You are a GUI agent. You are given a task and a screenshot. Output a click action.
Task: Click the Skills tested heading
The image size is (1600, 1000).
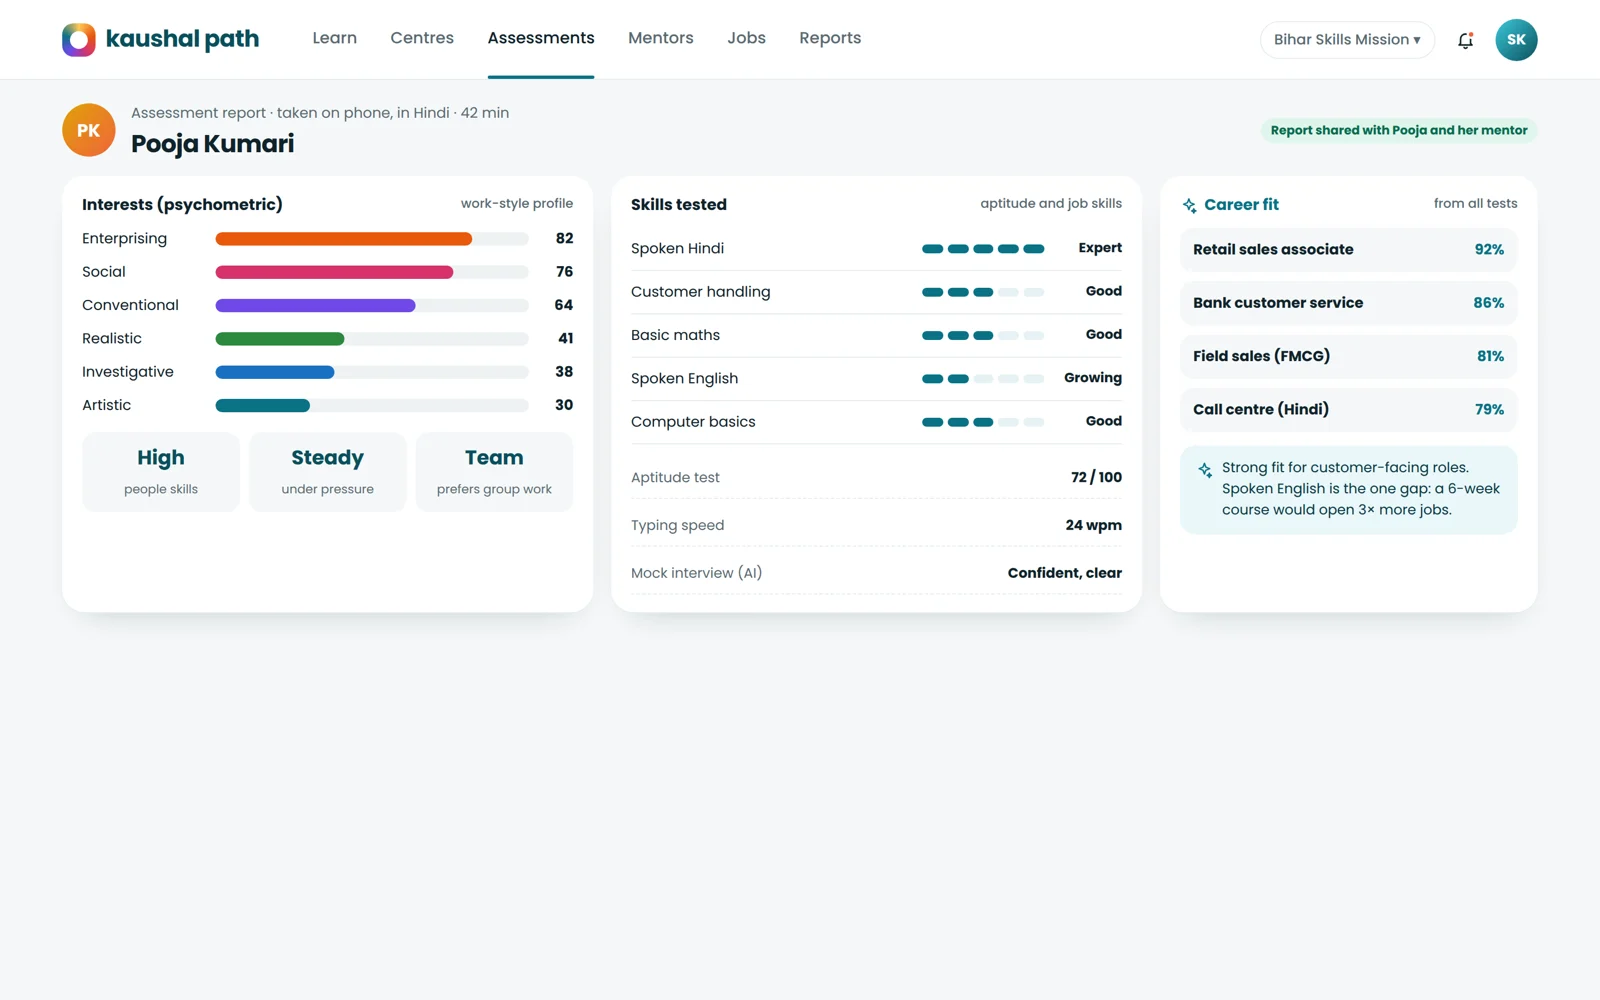[x=679, y=204]
